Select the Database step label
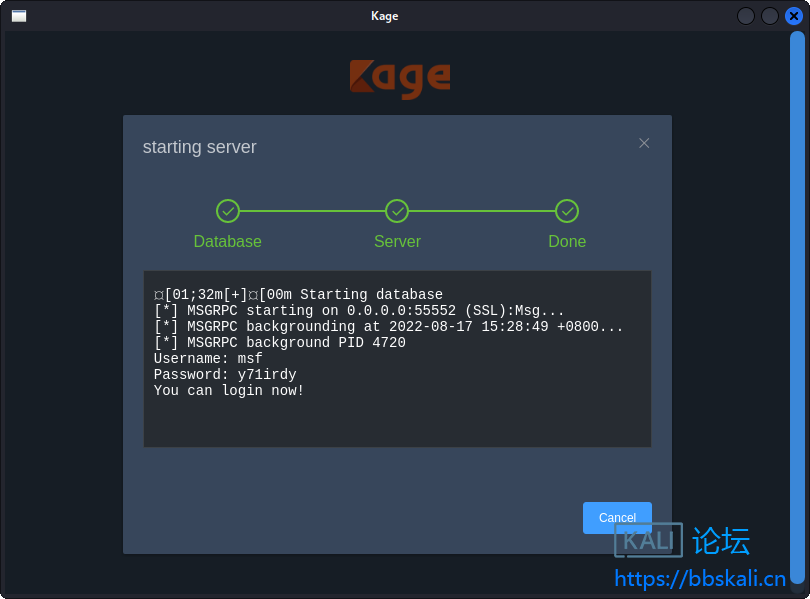This screenshot has width=810, height=599. (228, 242)
